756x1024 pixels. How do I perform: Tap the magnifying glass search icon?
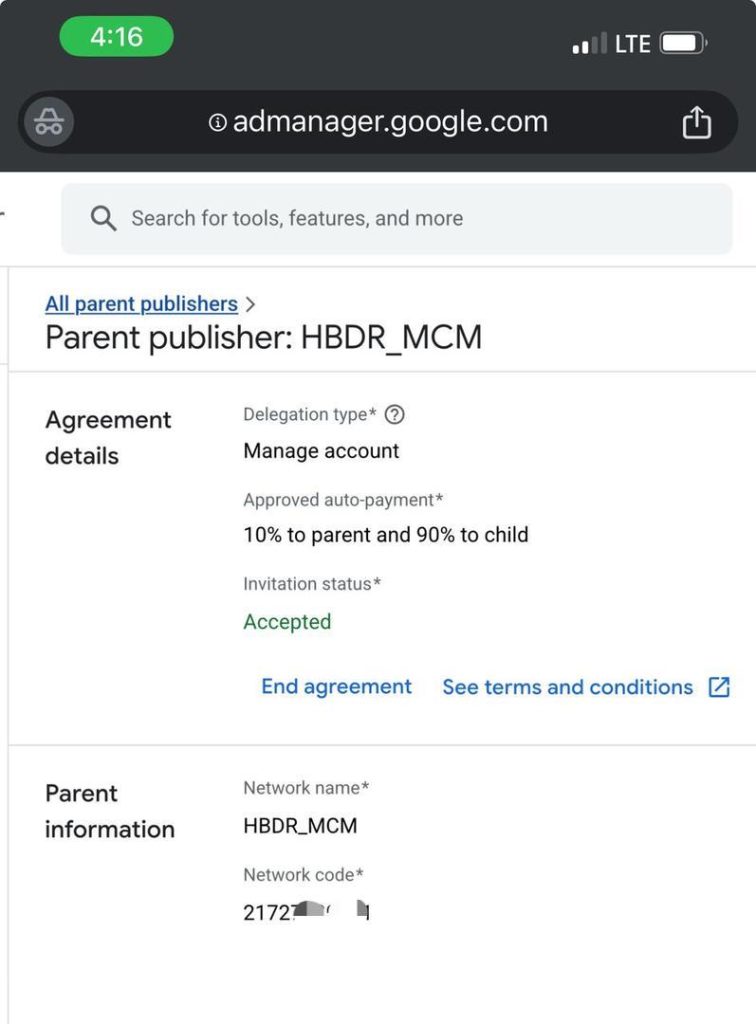click(103, 218)
